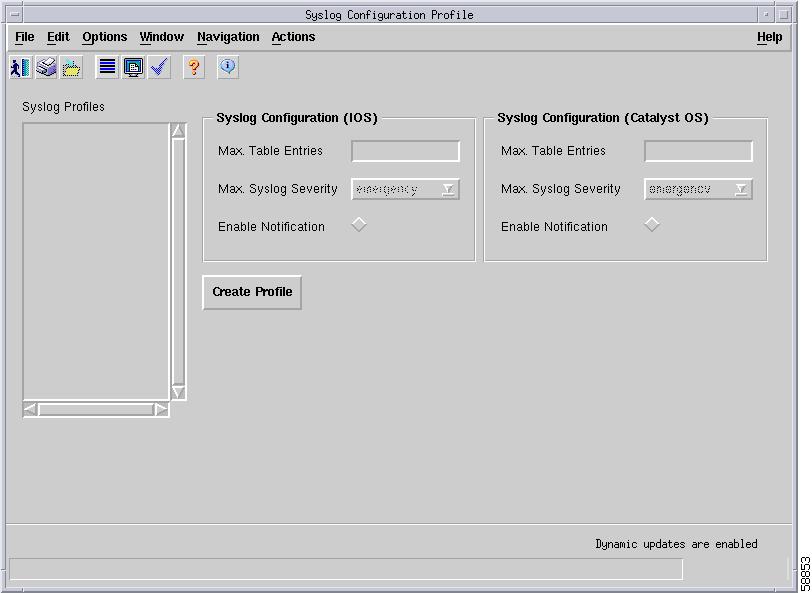Click the exit (running man) toolbar icon
Screen dimensions: 812x593
click(x=21, y=67)
